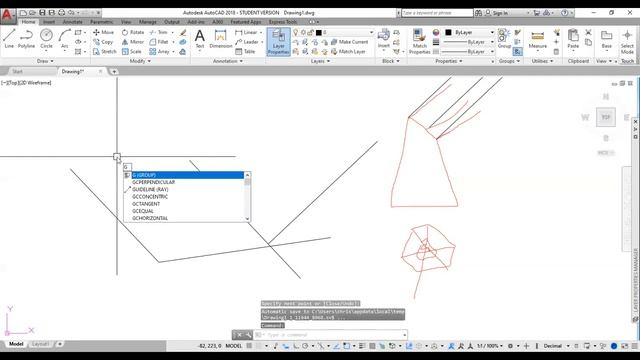Expand the Modify panel
Image resolution: width=640 pixels, height=360 pixels.
(140, 61)
